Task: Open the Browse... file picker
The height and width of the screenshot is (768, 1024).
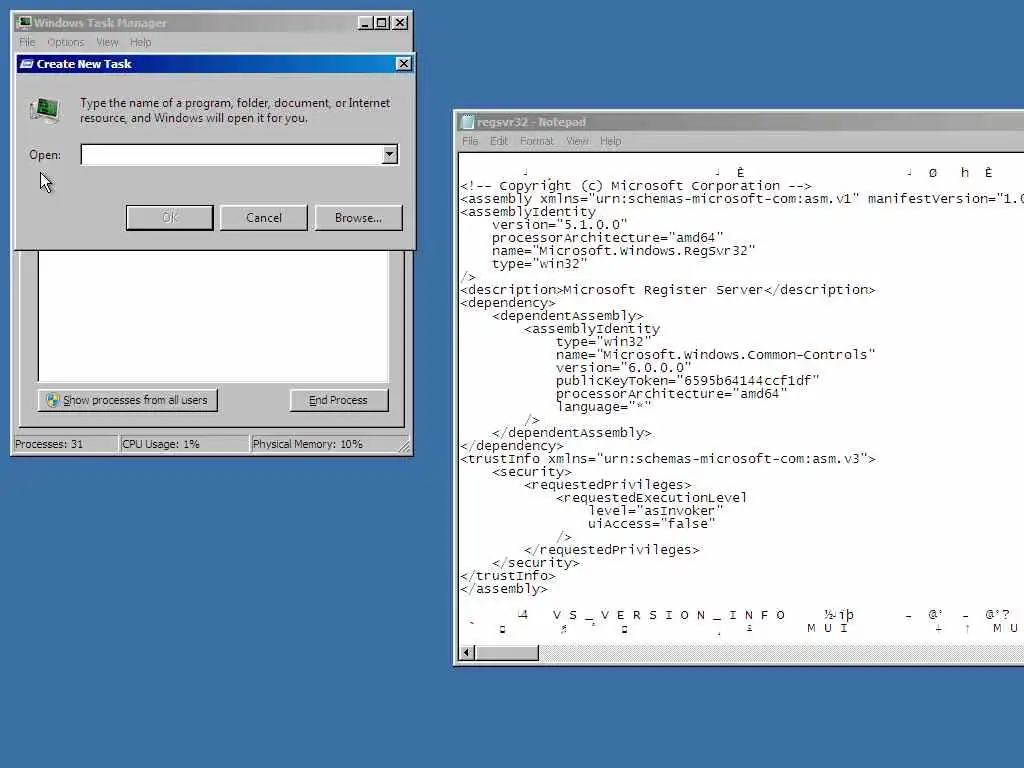Action: (x=359, y=217)
